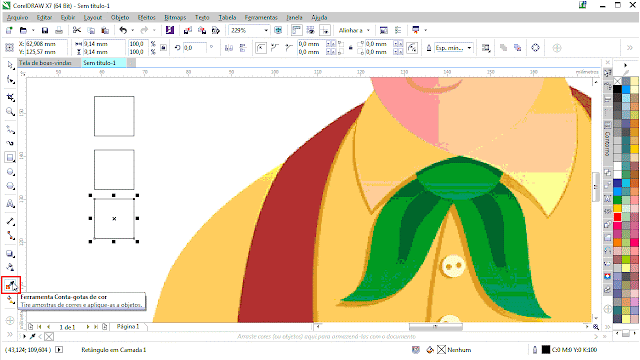Expand property bar overflow chevron
The width and height of the screenshot is (640, 360).
[629, 48]
